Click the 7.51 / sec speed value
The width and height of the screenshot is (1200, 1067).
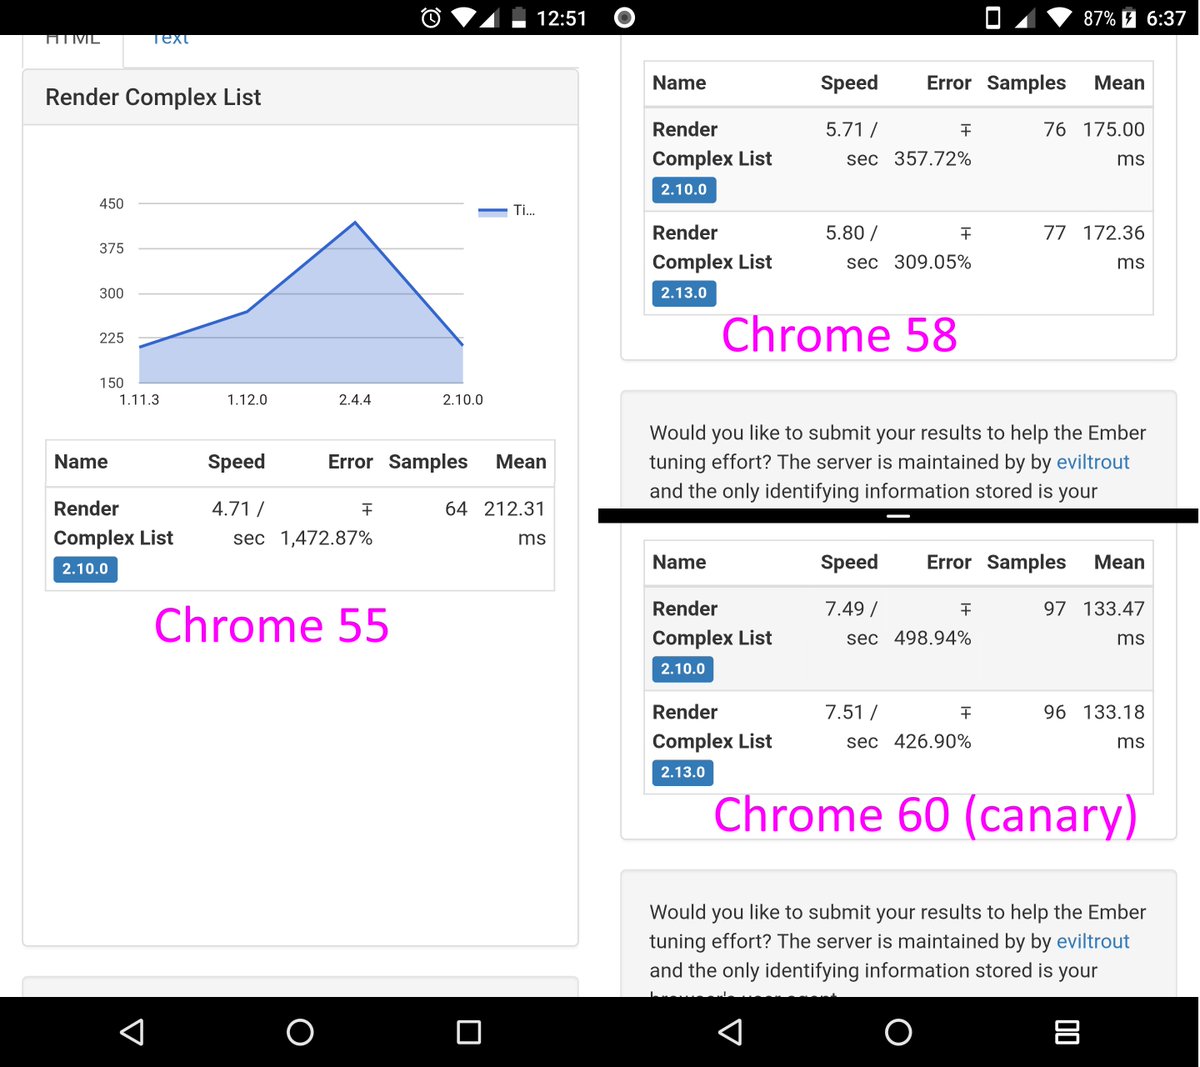coord(851,726)
